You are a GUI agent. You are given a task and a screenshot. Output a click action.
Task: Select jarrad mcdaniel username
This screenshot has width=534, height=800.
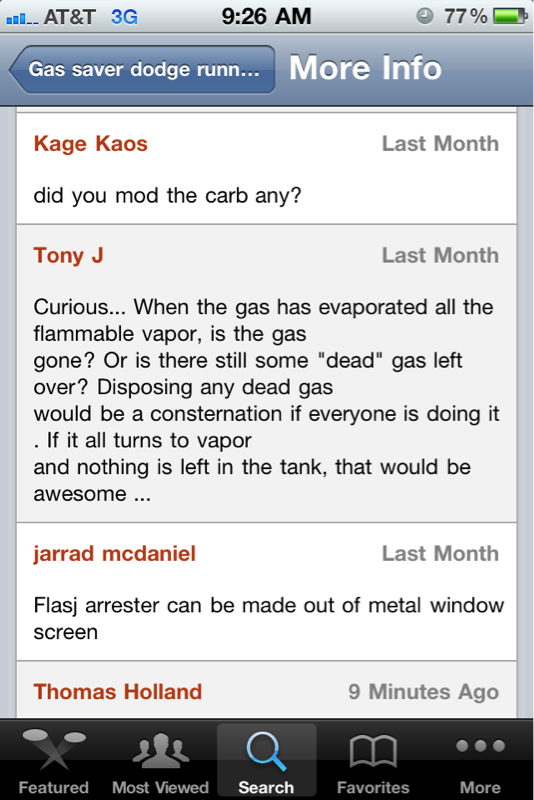pyautogui.click(x=115, y=554)
